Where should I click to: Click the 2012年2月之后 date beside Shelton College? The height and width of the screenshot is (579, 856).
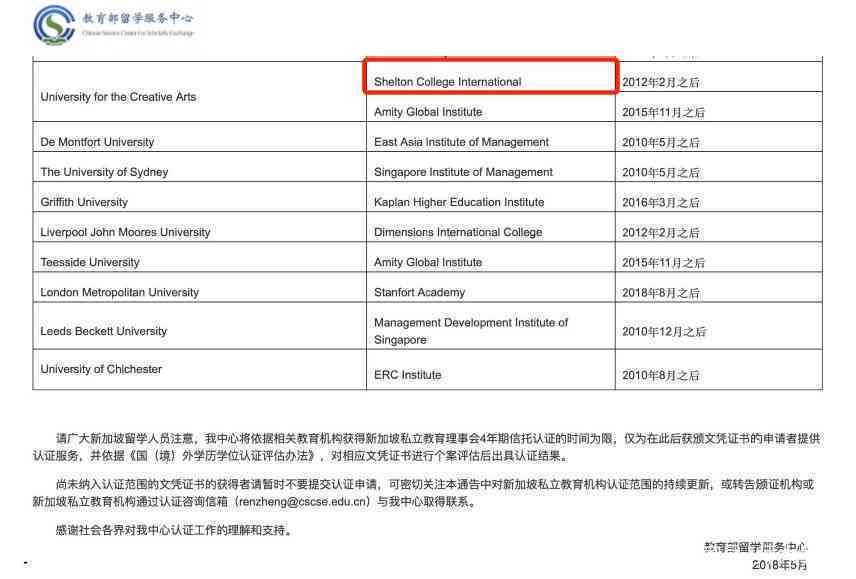coord(661,82)
